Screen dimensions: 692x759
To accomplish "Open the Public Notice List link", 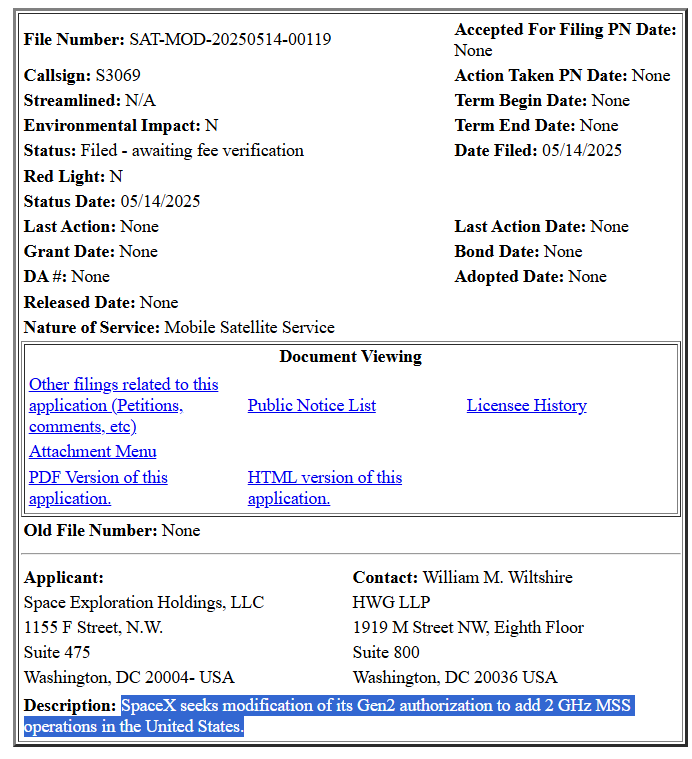I will pos(312,405).
